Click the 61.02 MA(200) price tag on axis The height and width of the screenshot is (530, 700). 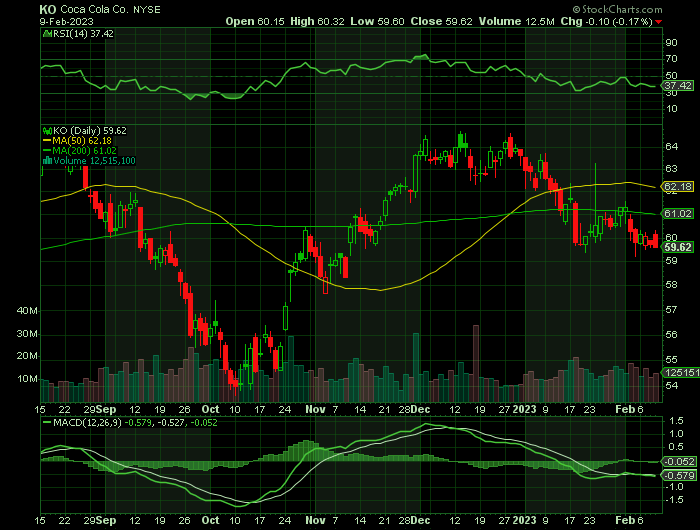678,213
